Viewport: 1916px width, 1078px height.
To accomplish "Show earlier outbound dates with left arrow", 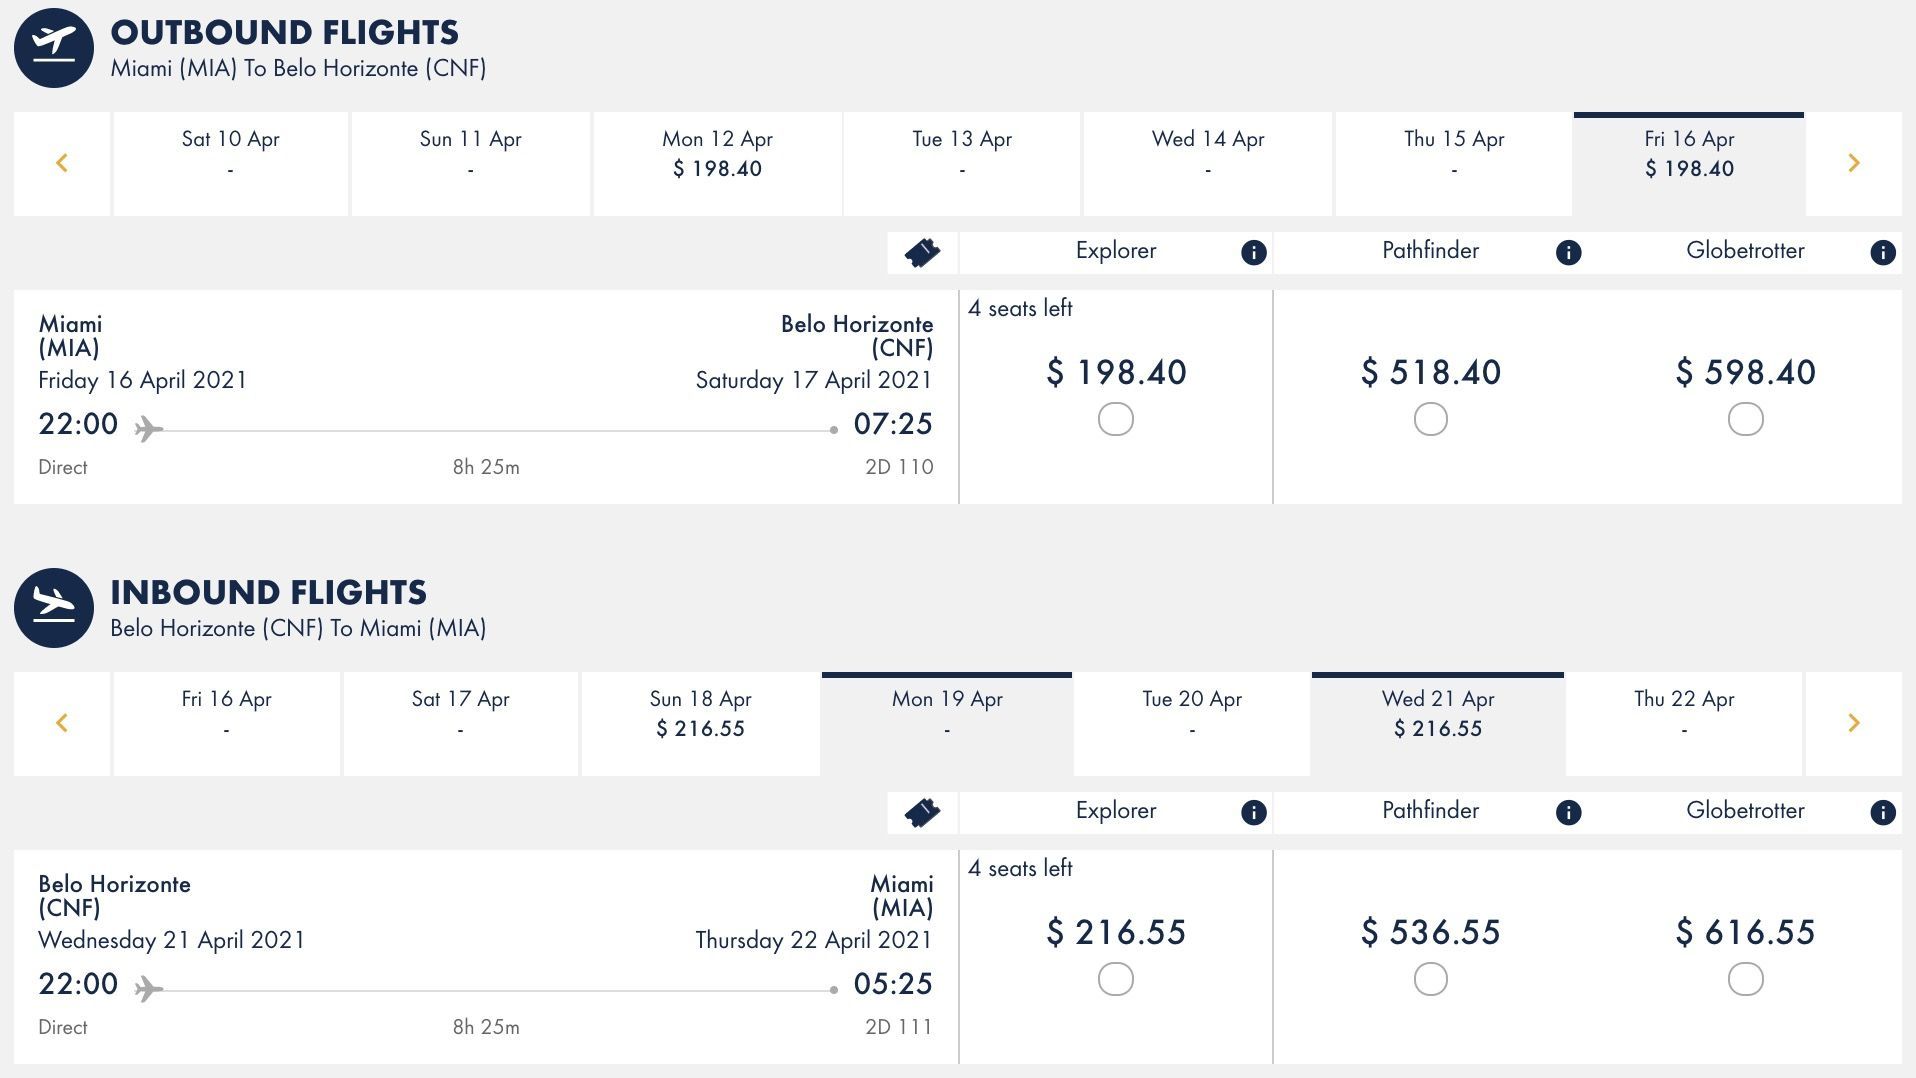I will click(x=62, y=163).
